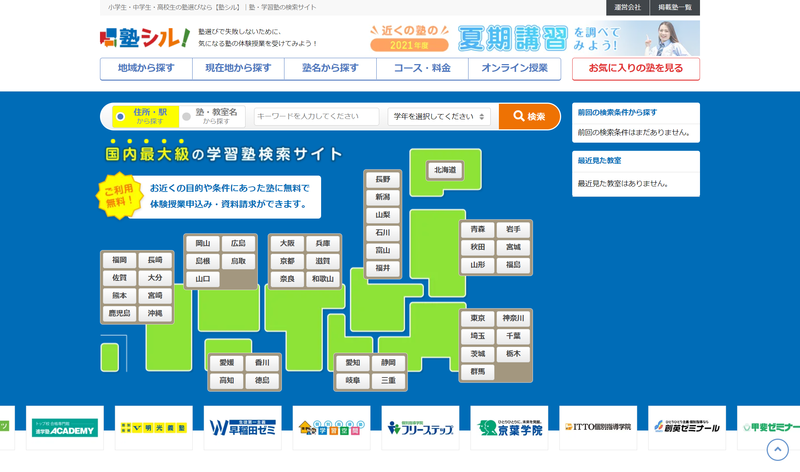The width and height of the screenshot is (800, 472).
Task: Select 宮城 prefecture button
Action: click(513, 247)
